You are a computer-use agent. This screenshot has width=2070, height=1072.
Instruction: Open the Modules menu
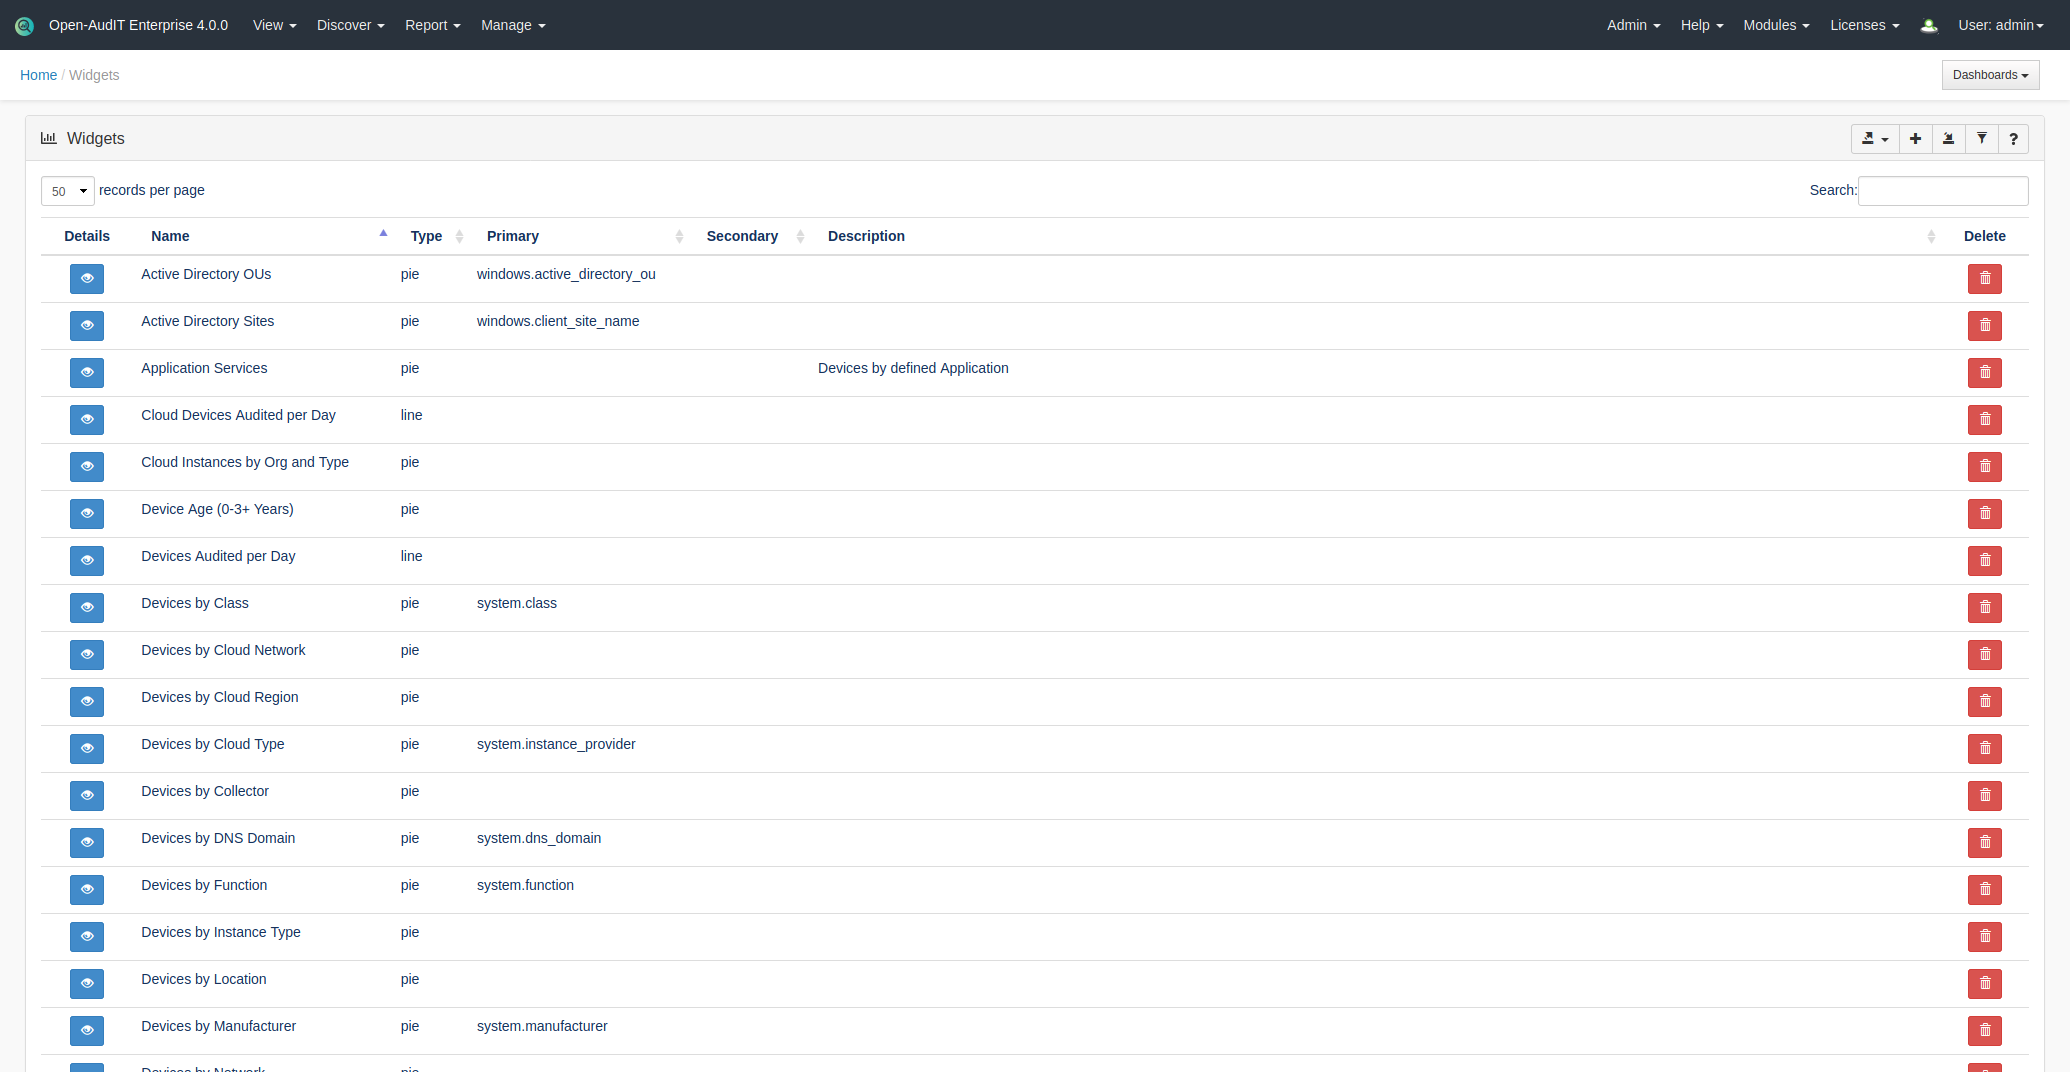pyautogui.click(x=1776, y=25)
